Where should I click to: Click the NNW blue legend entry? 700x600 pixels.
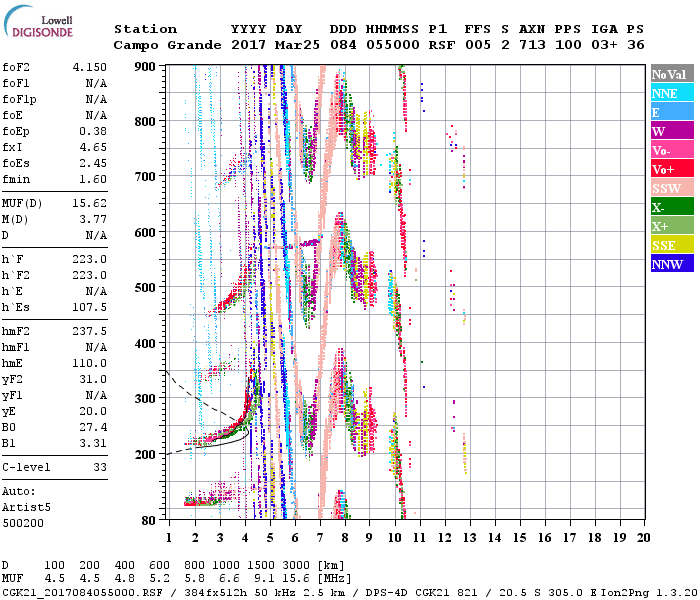click(x=671, y=264)
